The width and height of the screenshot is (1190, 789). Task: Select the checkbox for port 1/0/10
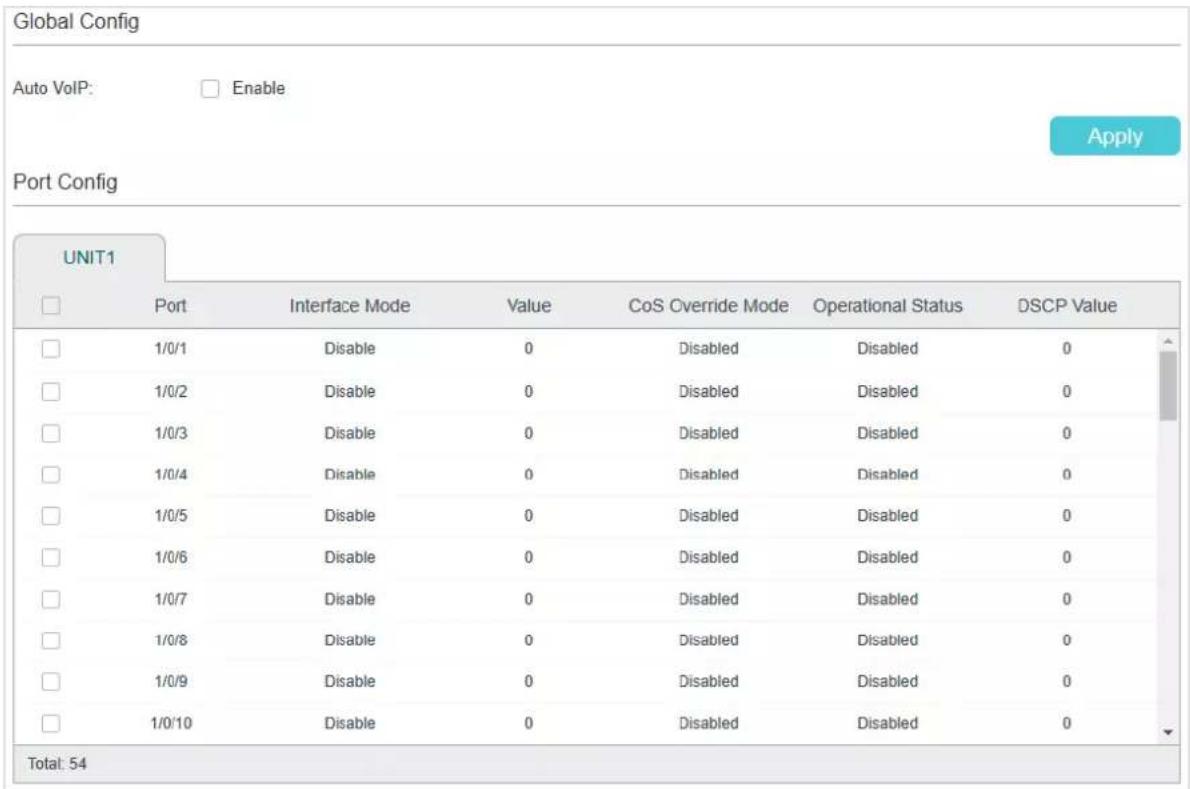[51, 723]
